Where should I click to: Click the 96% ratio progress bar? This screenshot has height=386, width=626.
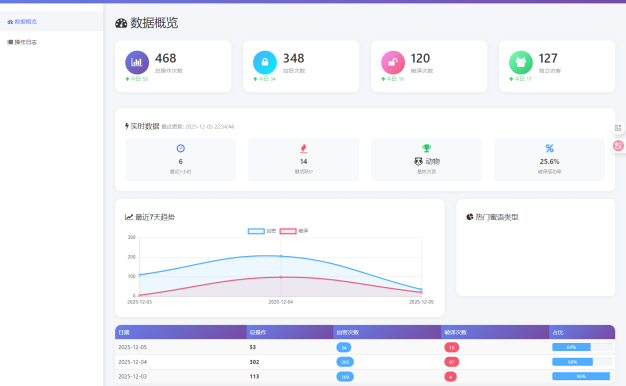[x=582, y=376]
